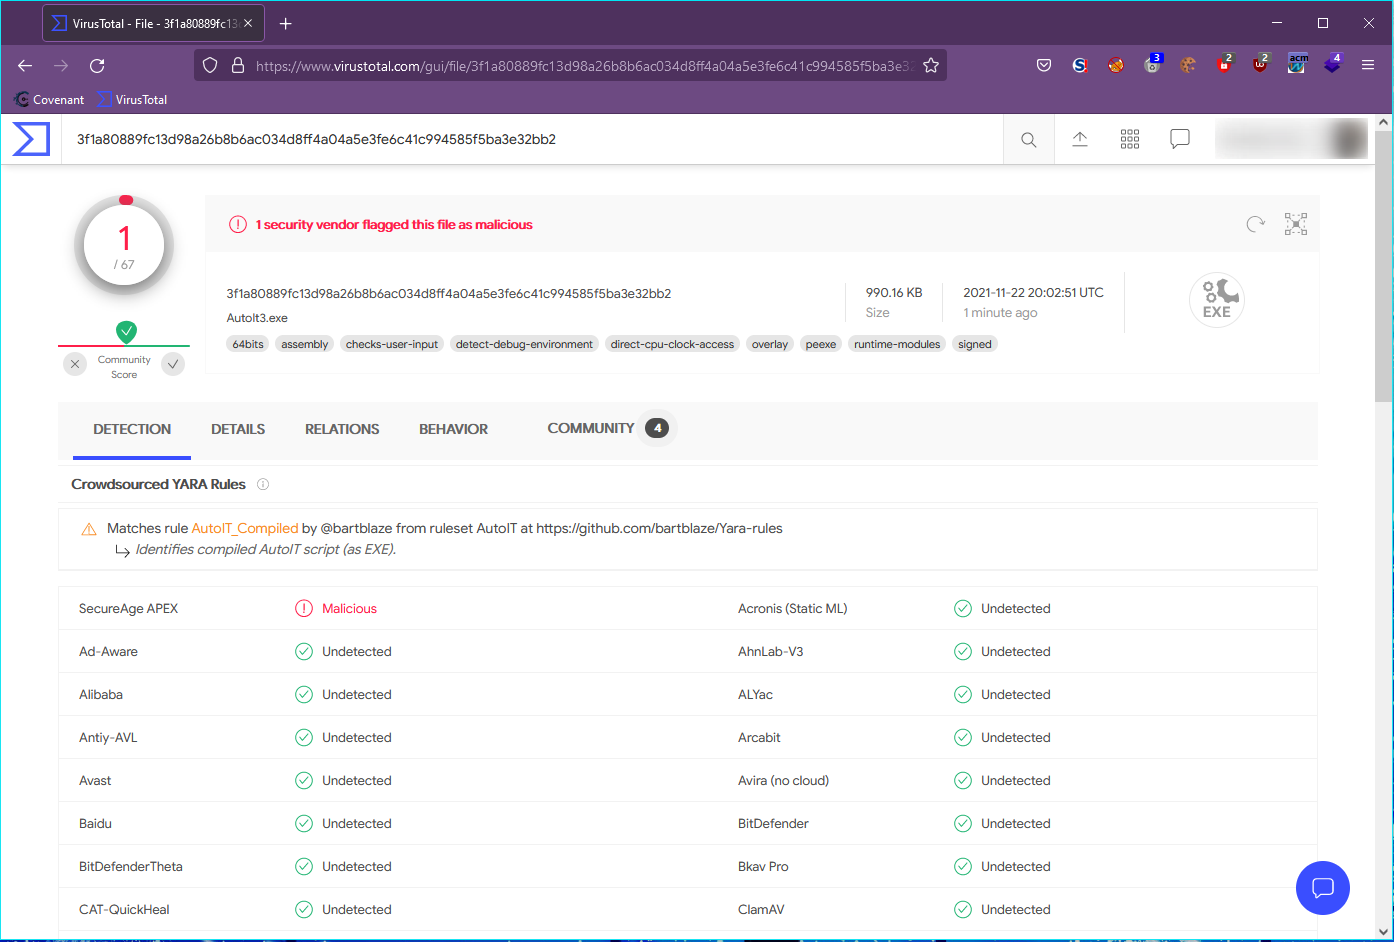This screenshot has height=942, width=1394.
Task: Click the detect-debug-environment tag
Action: pos(524,344)
